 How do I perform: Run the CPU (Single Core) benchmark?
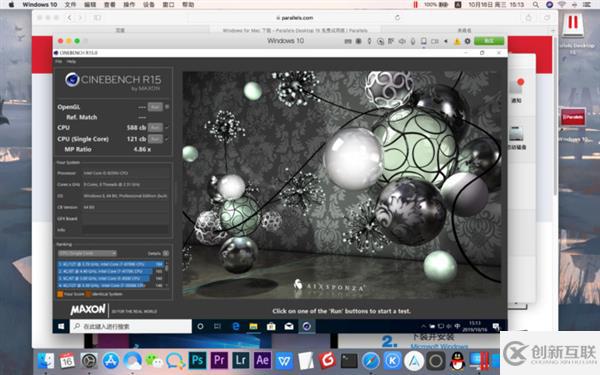point(155,139)
